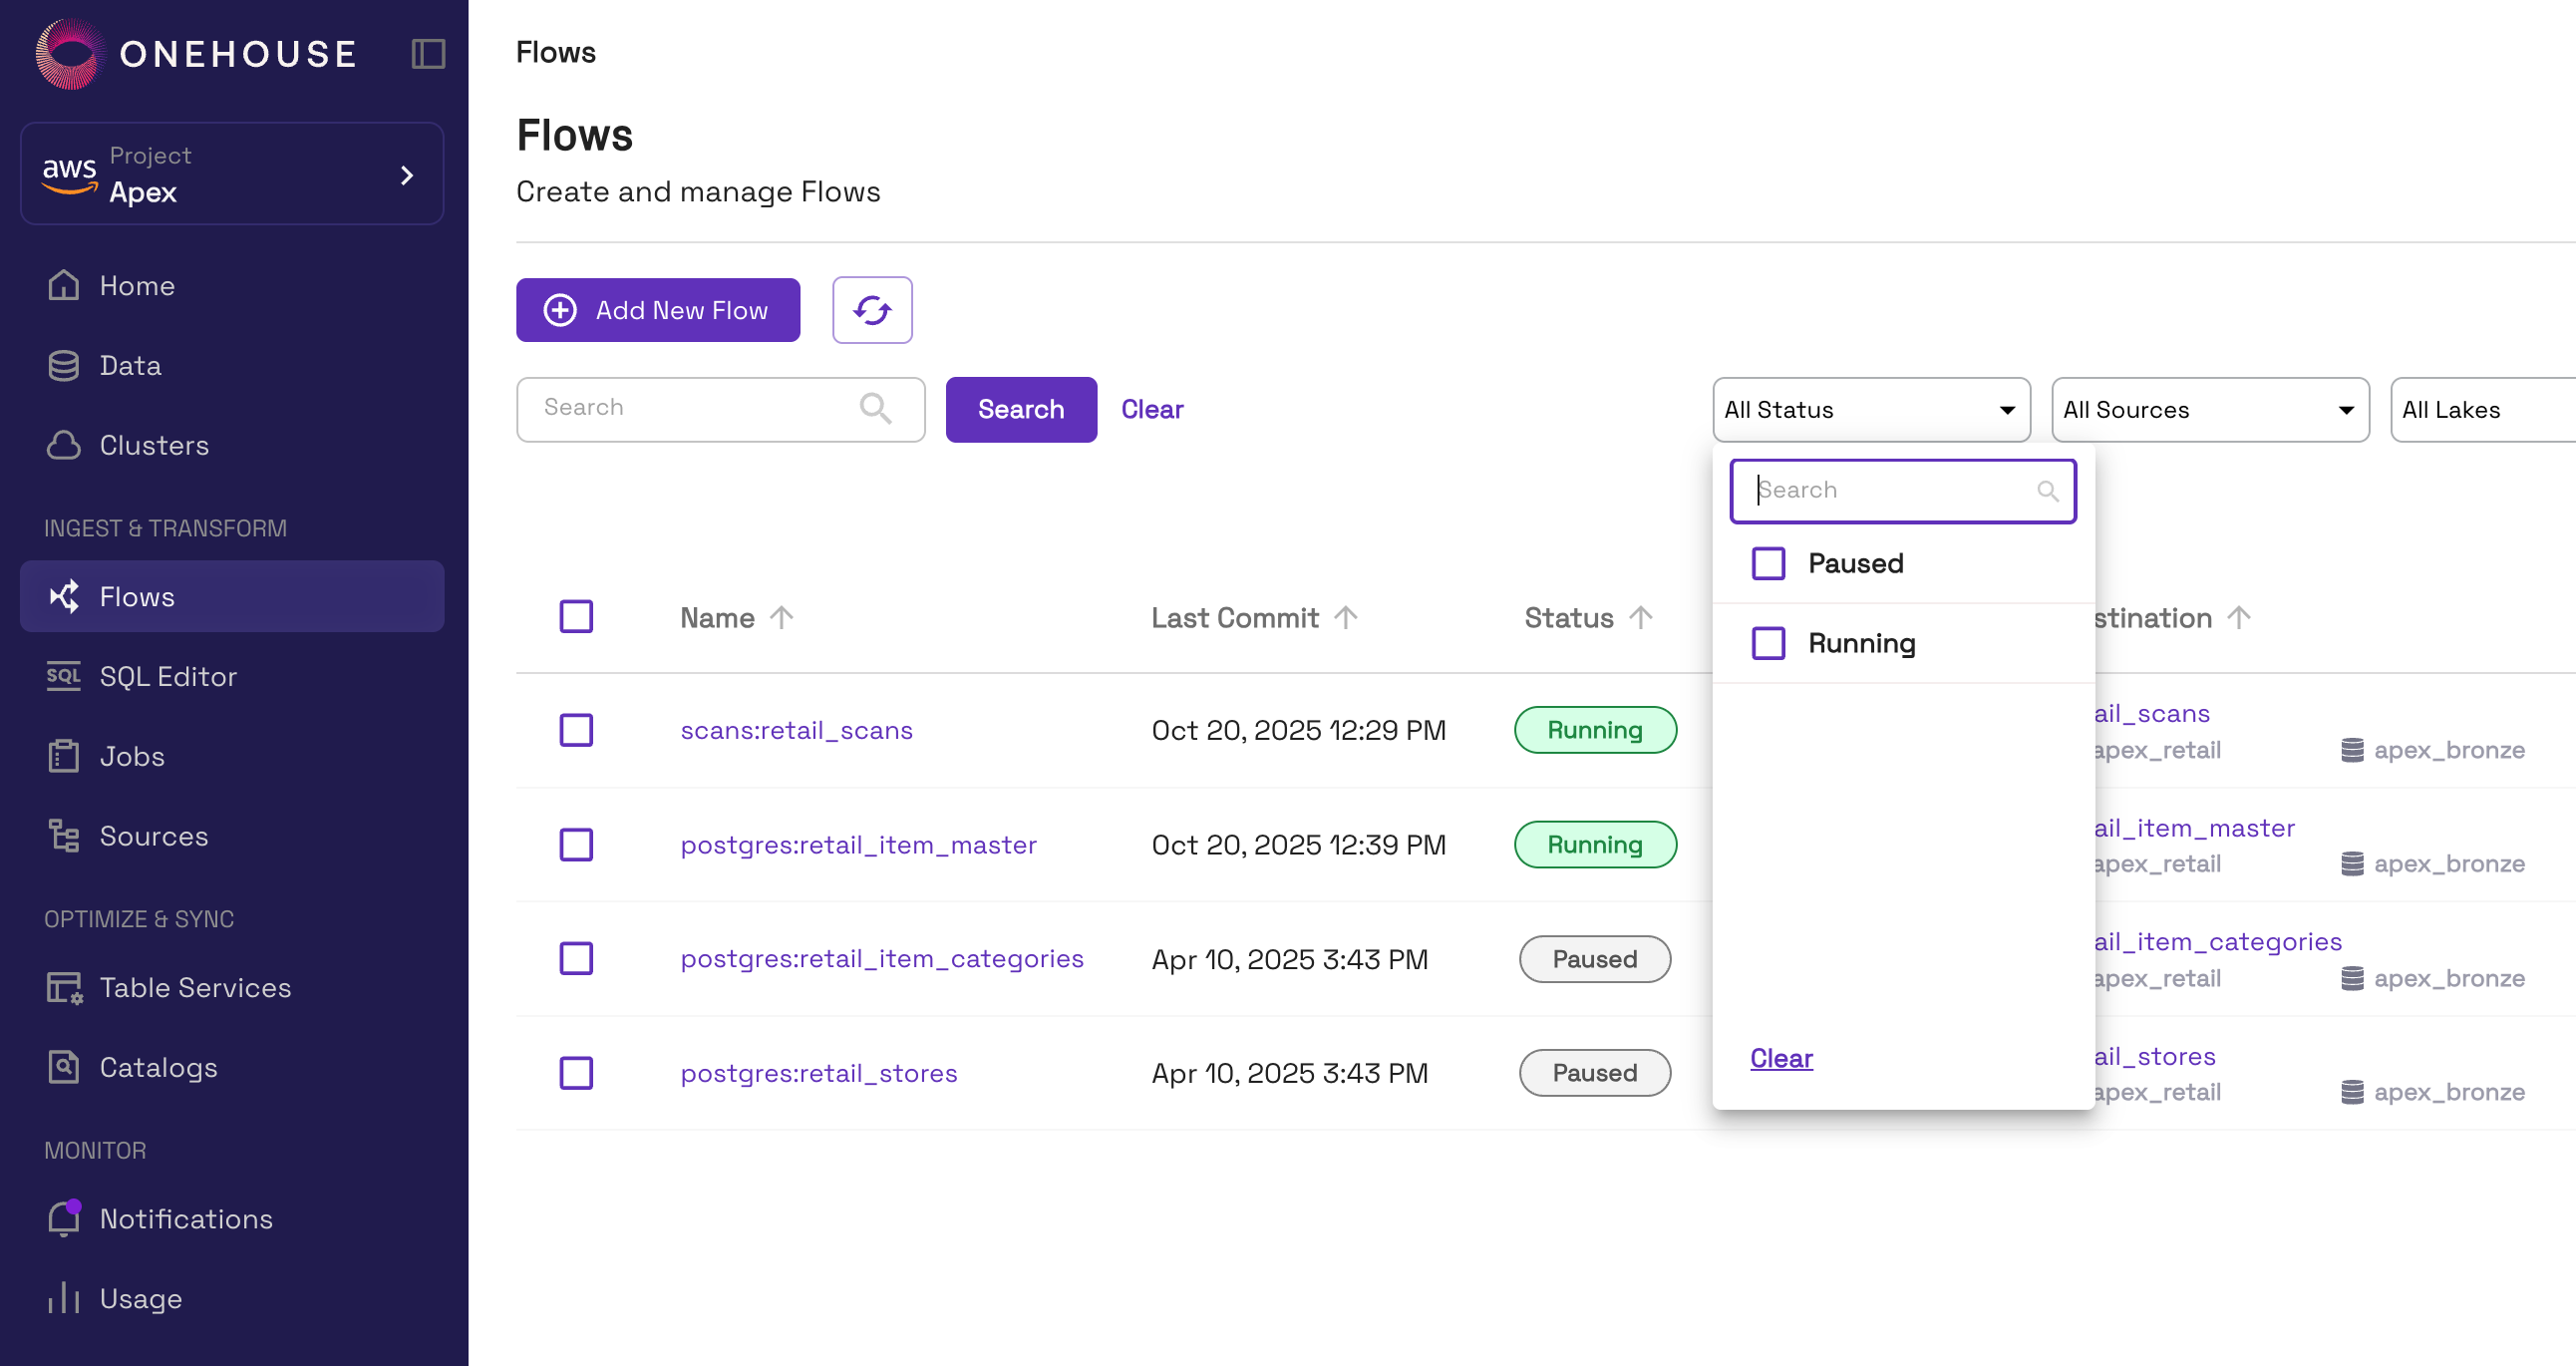
Task: Collapse the sidebar panel icon
Action: tap(428, 54)
